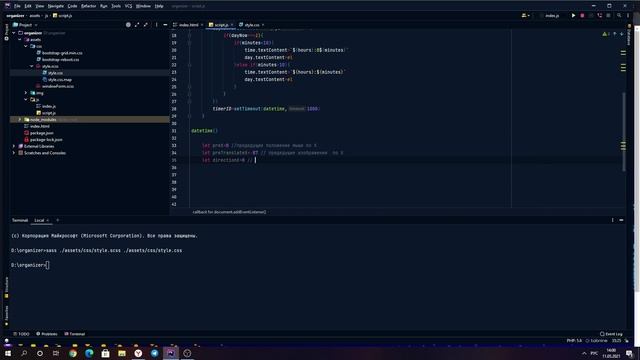Image resolution: width=640 pixels, height=360 pixels.
Task: Collapse the organizer root folder
Action: (x=14, y=33)
